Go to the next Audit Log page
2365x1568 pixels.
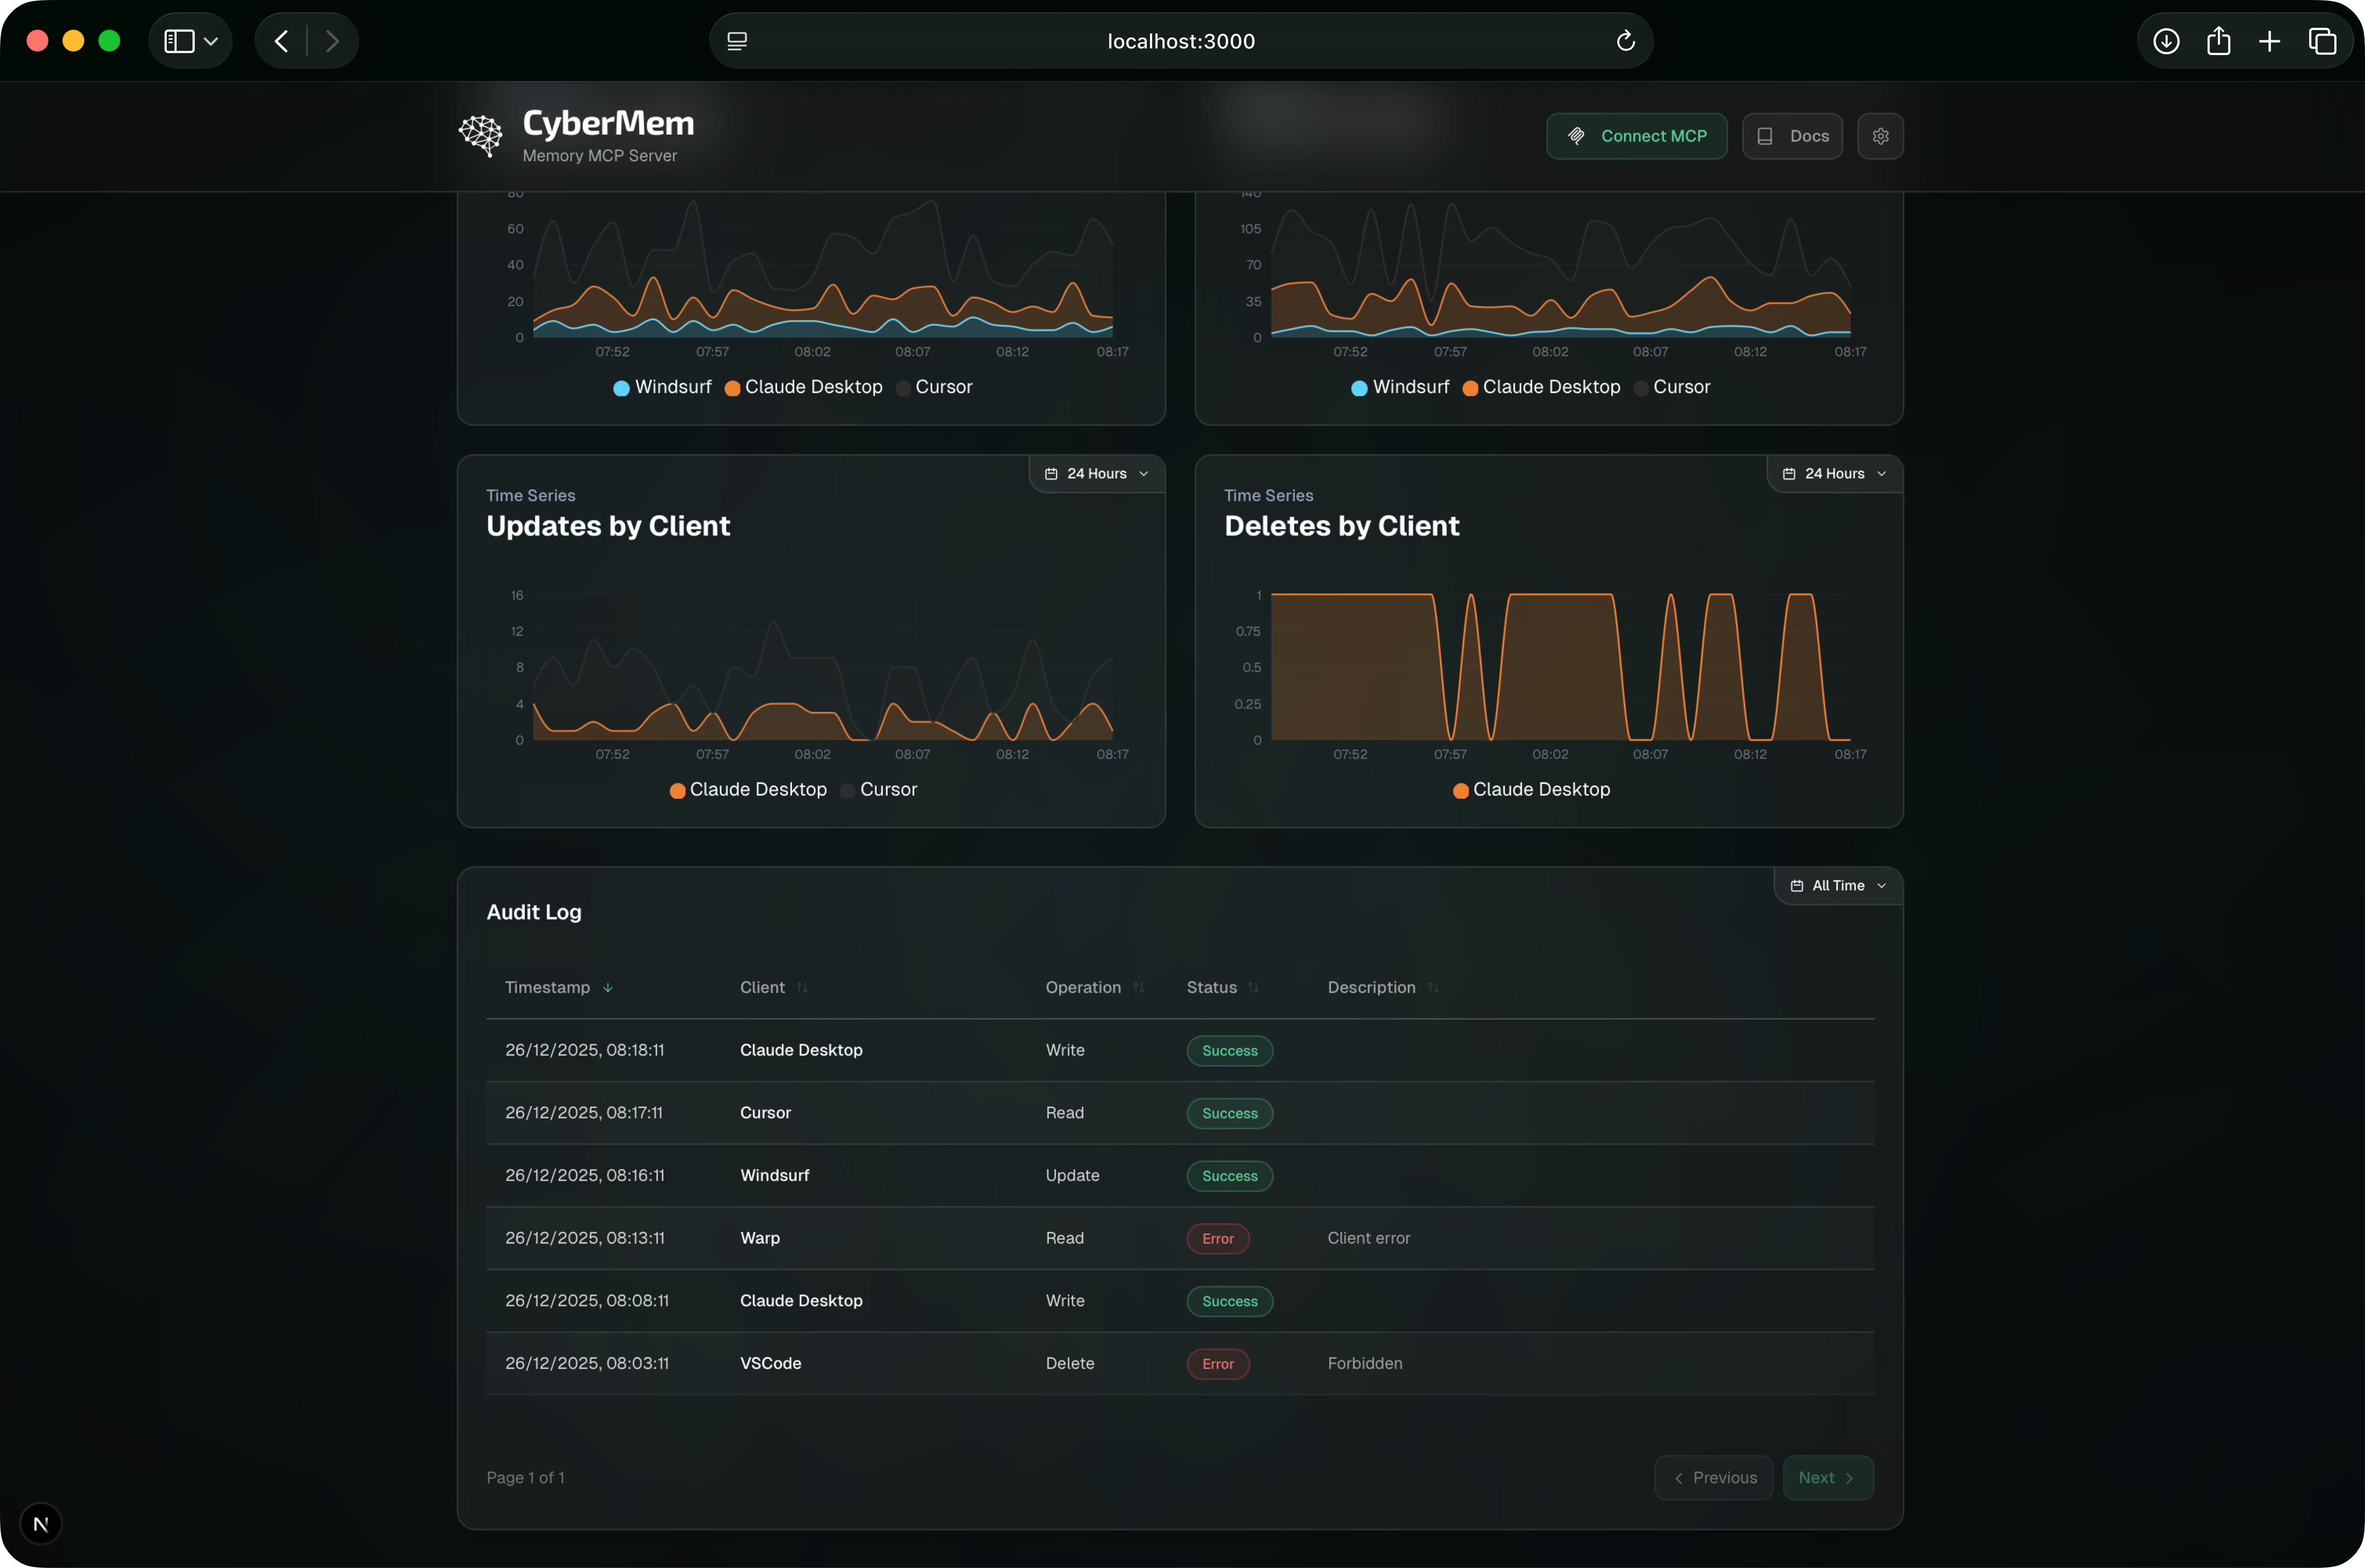click(1828, 1477)
